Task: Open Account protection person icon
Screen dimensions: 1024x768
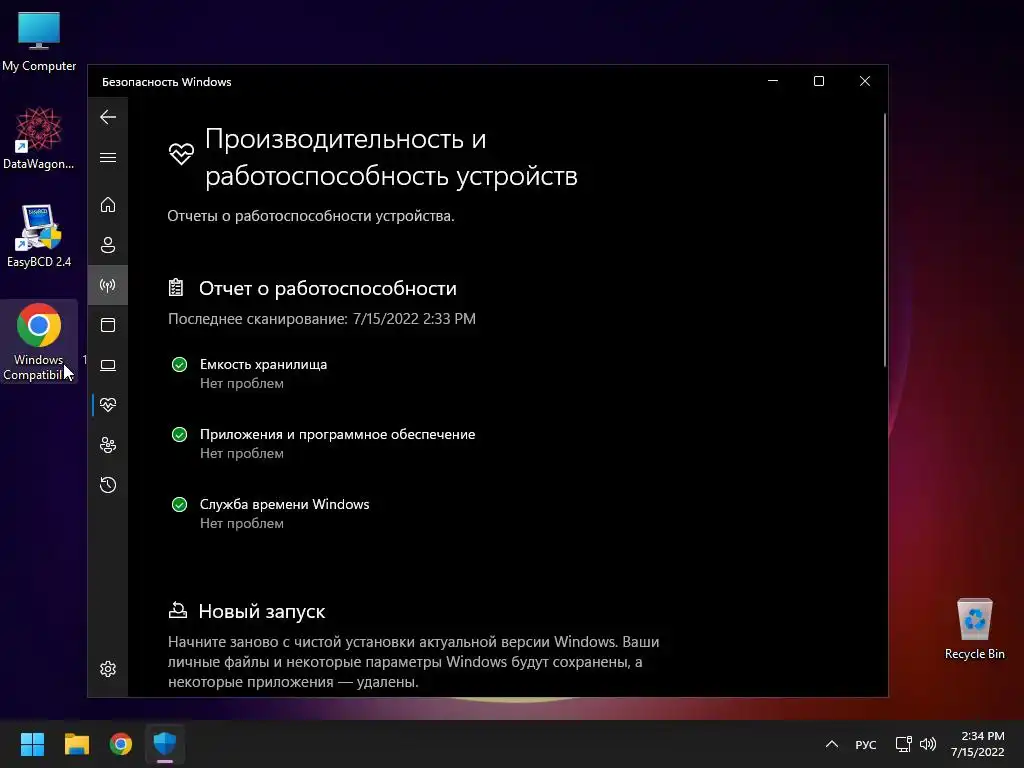Action: 108,245
